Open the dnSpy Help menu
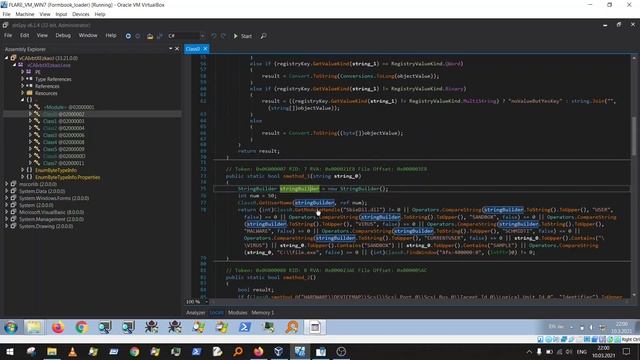This screenshot has height=360, width=640. tap(111, 36)
